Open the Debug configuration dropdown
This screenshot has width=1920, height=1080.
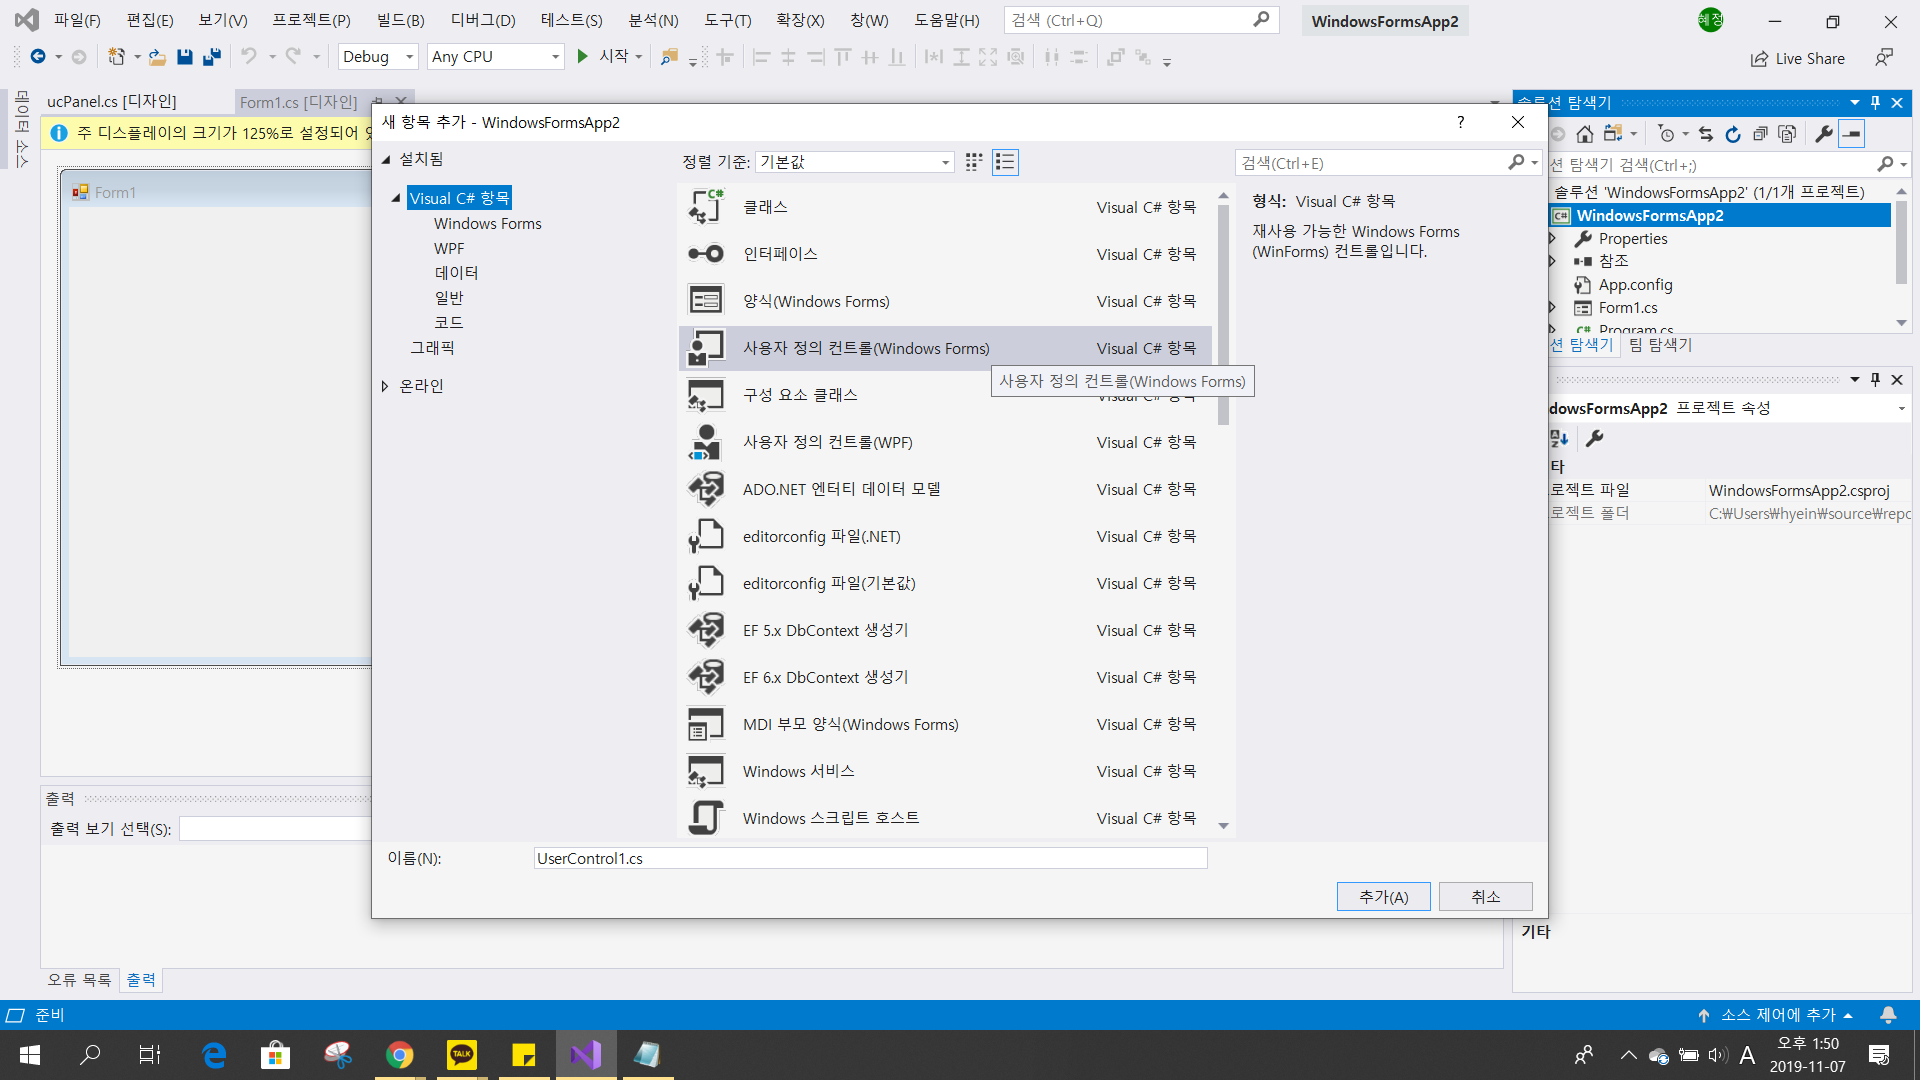377,57
